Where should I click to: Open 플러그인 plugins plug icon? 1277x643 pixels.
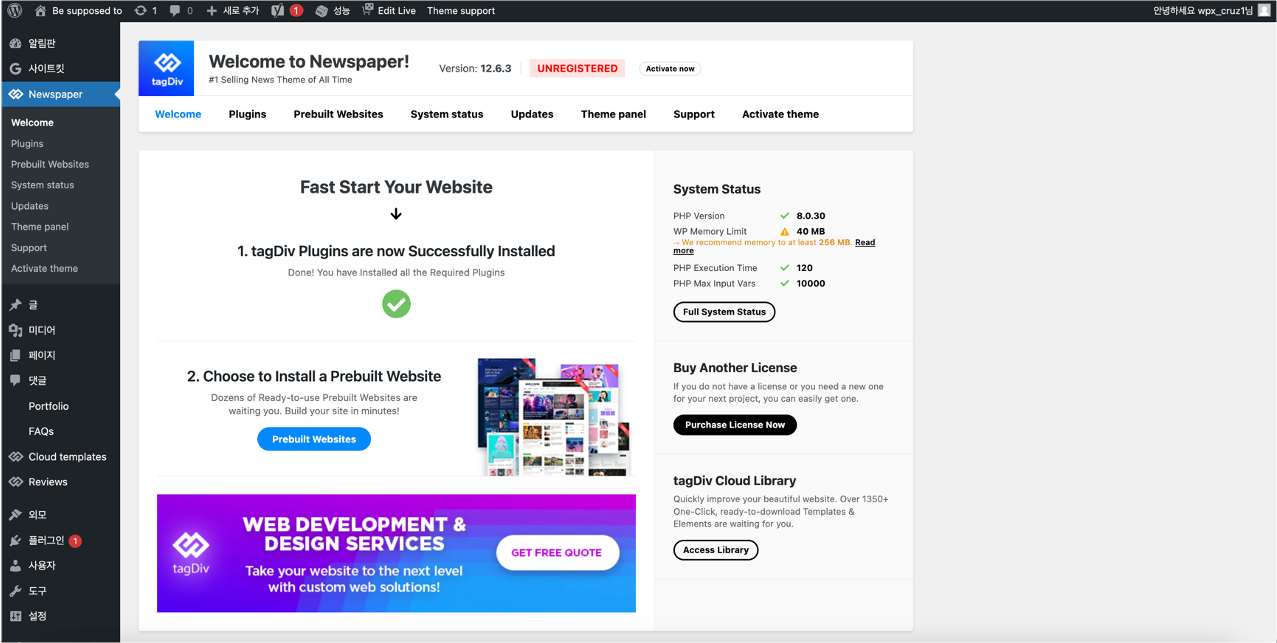click(x=15, y=540)
